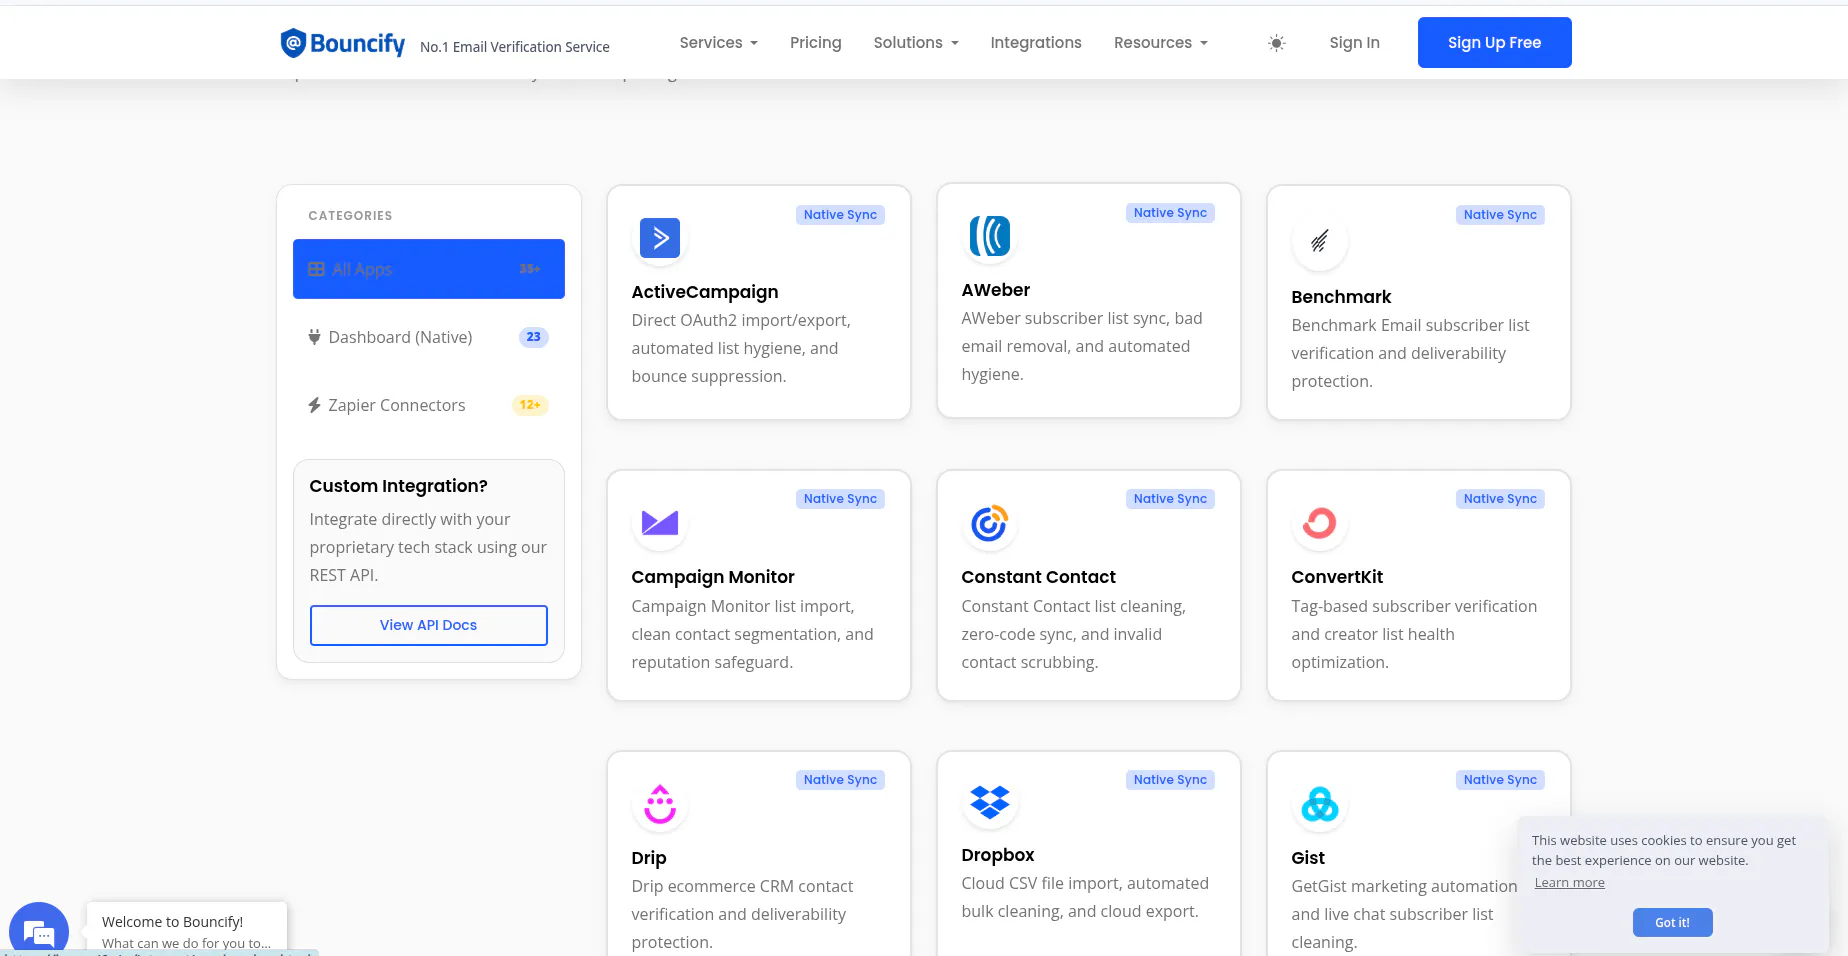1848x956 pixels.
Task: Click the Campaign Monitor envelope icon
Action: pos(660,523)
